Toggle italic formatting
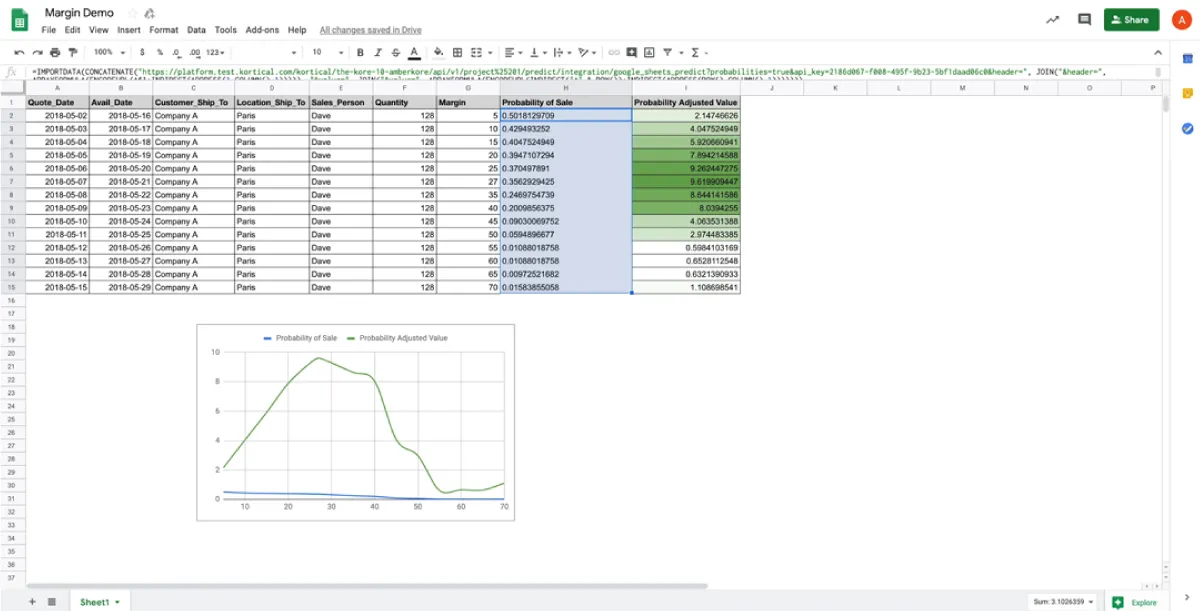This screenshot has height=611, width=1200. [378, 52]
